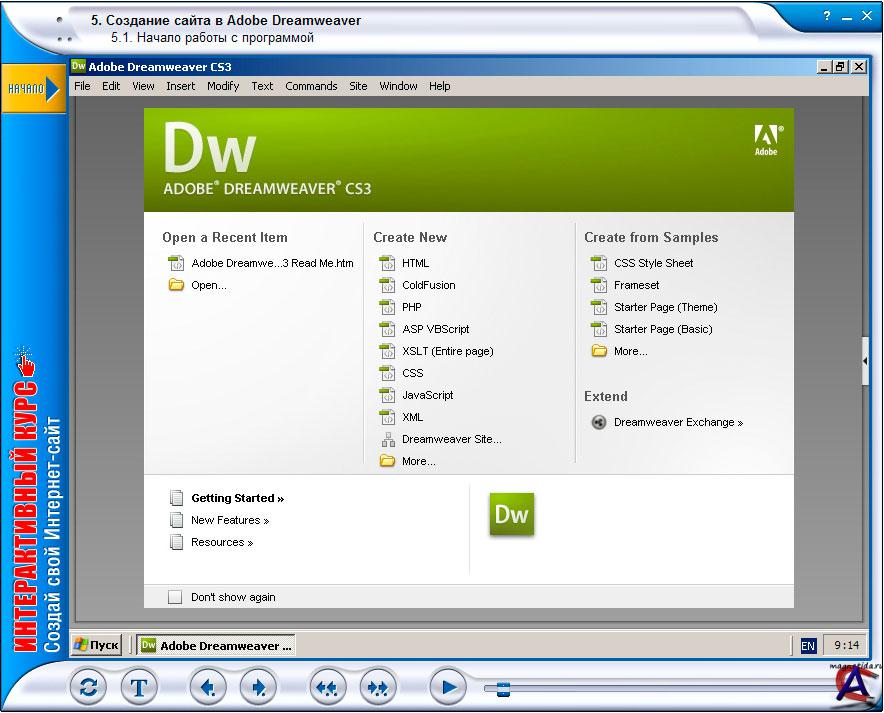Open the Modify menu

coord(223,86)
